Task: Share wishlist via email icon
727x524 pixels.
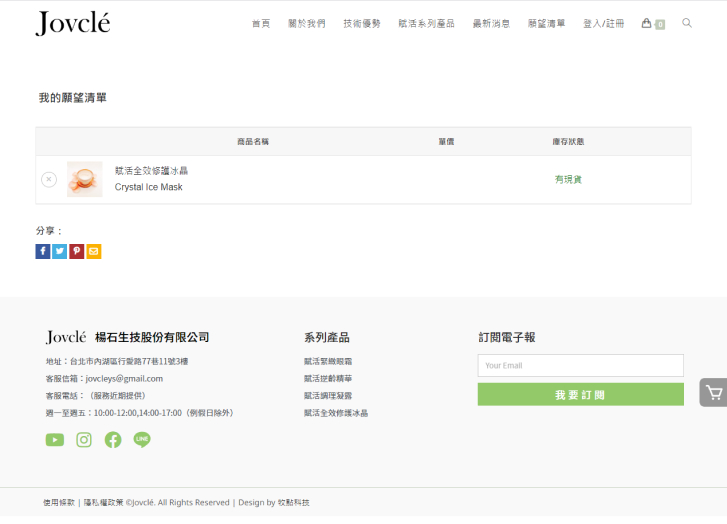Action: [x=94, y=252]
